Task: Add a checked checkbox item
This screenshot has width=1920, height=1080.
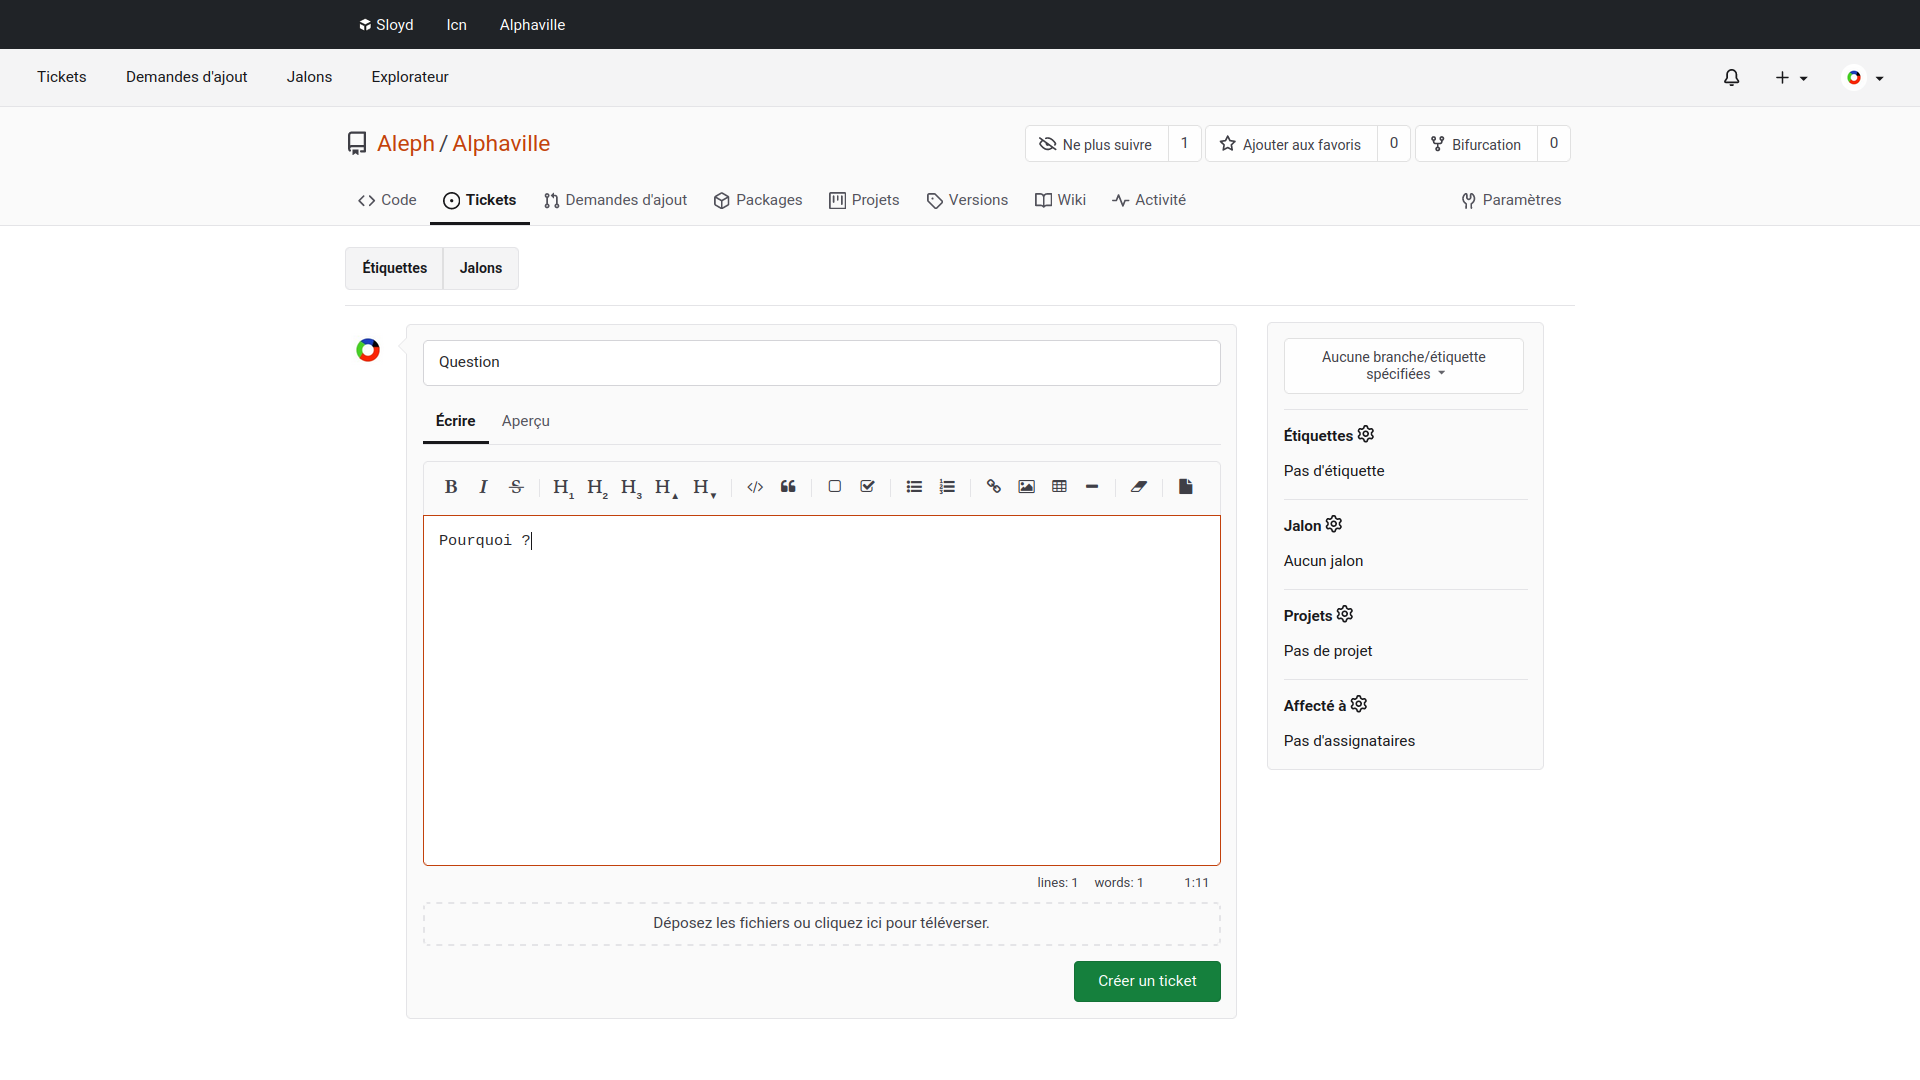Action: click(x=867, y=487)
